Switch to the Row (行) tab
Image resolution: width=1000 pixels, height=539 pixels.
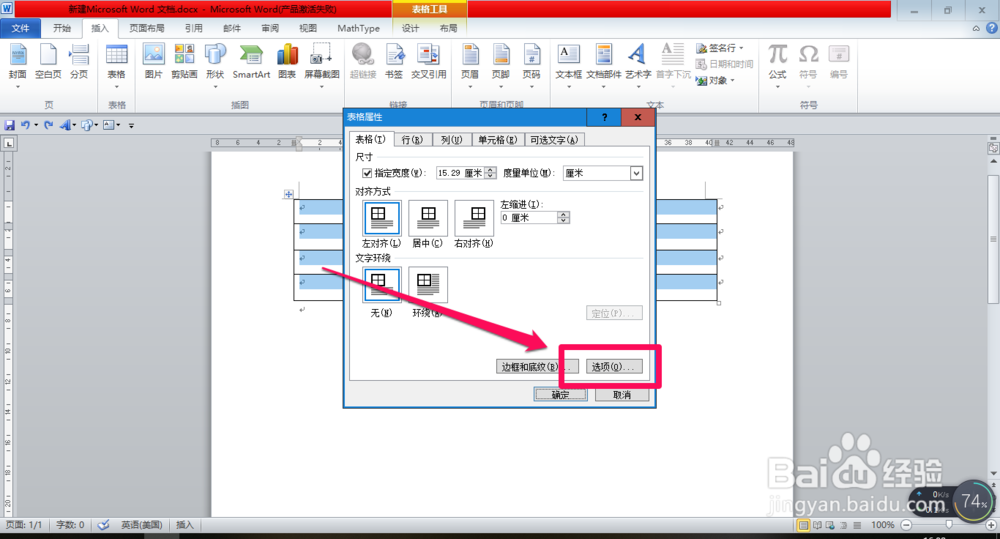[x=412, y=140]
